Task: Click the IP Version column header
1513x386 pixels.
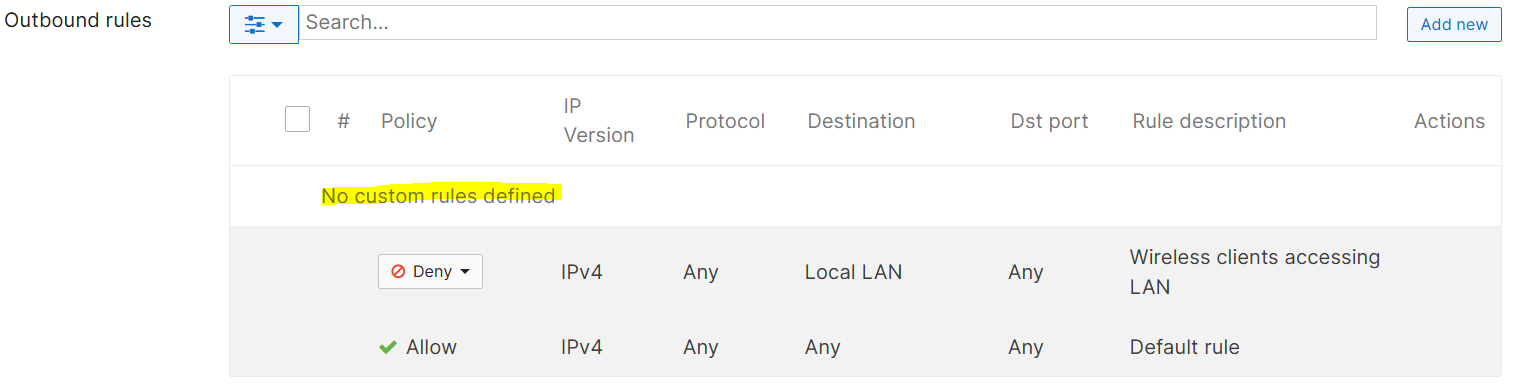Action: [x=599, y=121]
